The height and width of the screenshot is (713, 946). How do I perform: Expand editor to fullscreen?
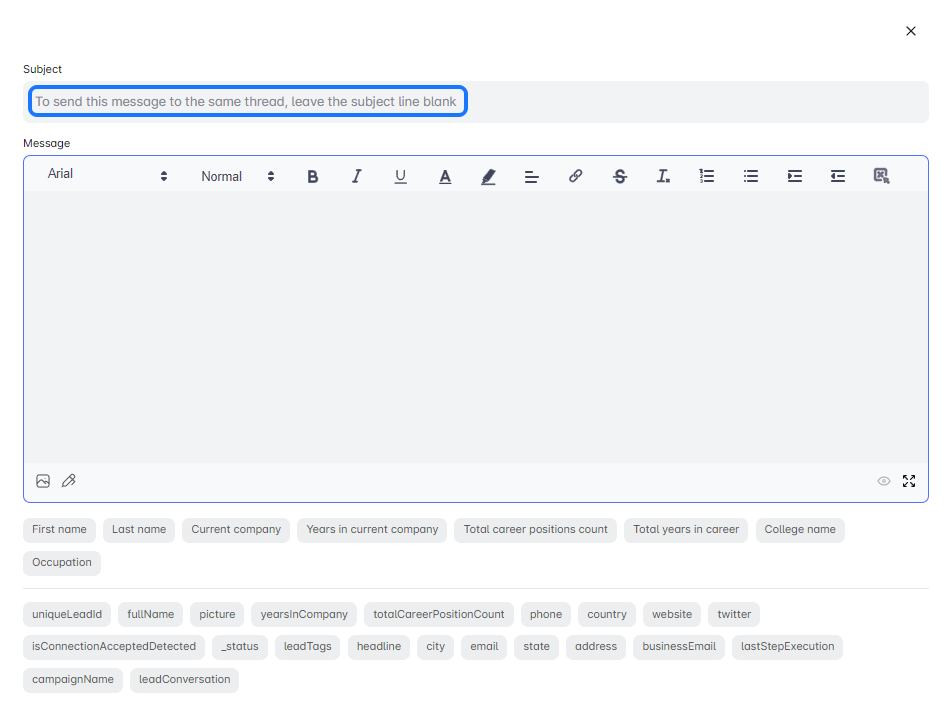(909, 481)
